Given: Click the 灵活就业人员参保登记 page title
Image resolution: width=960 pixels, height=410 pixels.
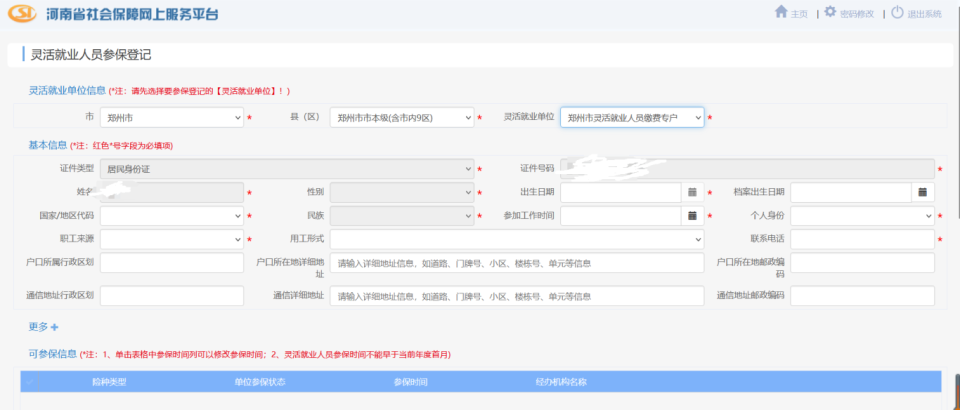Looking at the screenshot, I should pos(91,55).
